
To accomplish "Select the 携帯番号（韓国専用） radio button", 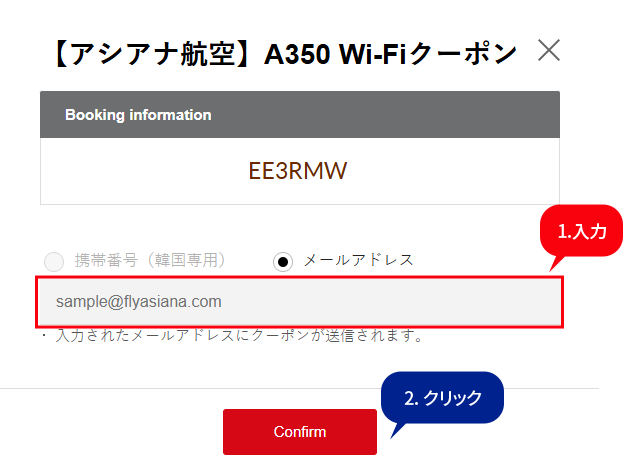I will point(55,262).
